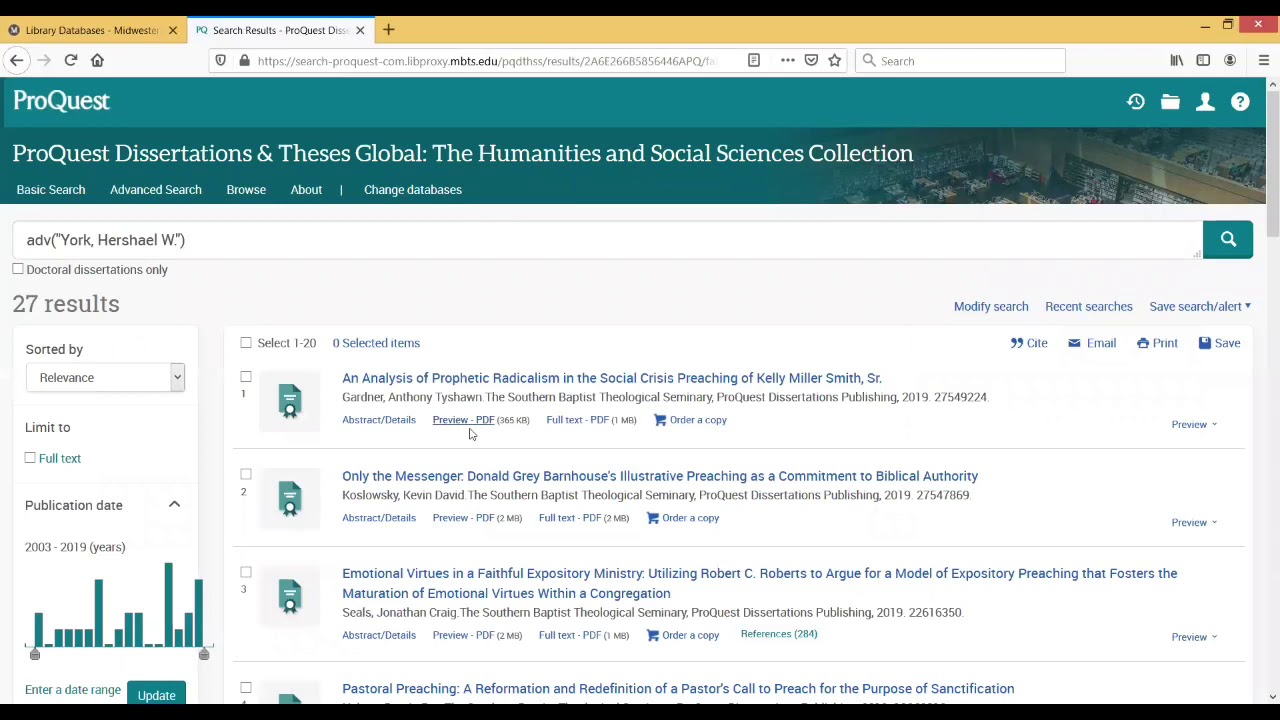The image size is (1280, 720).
Task: Go to browser home page icon
Action: click(x=97, y=61)
